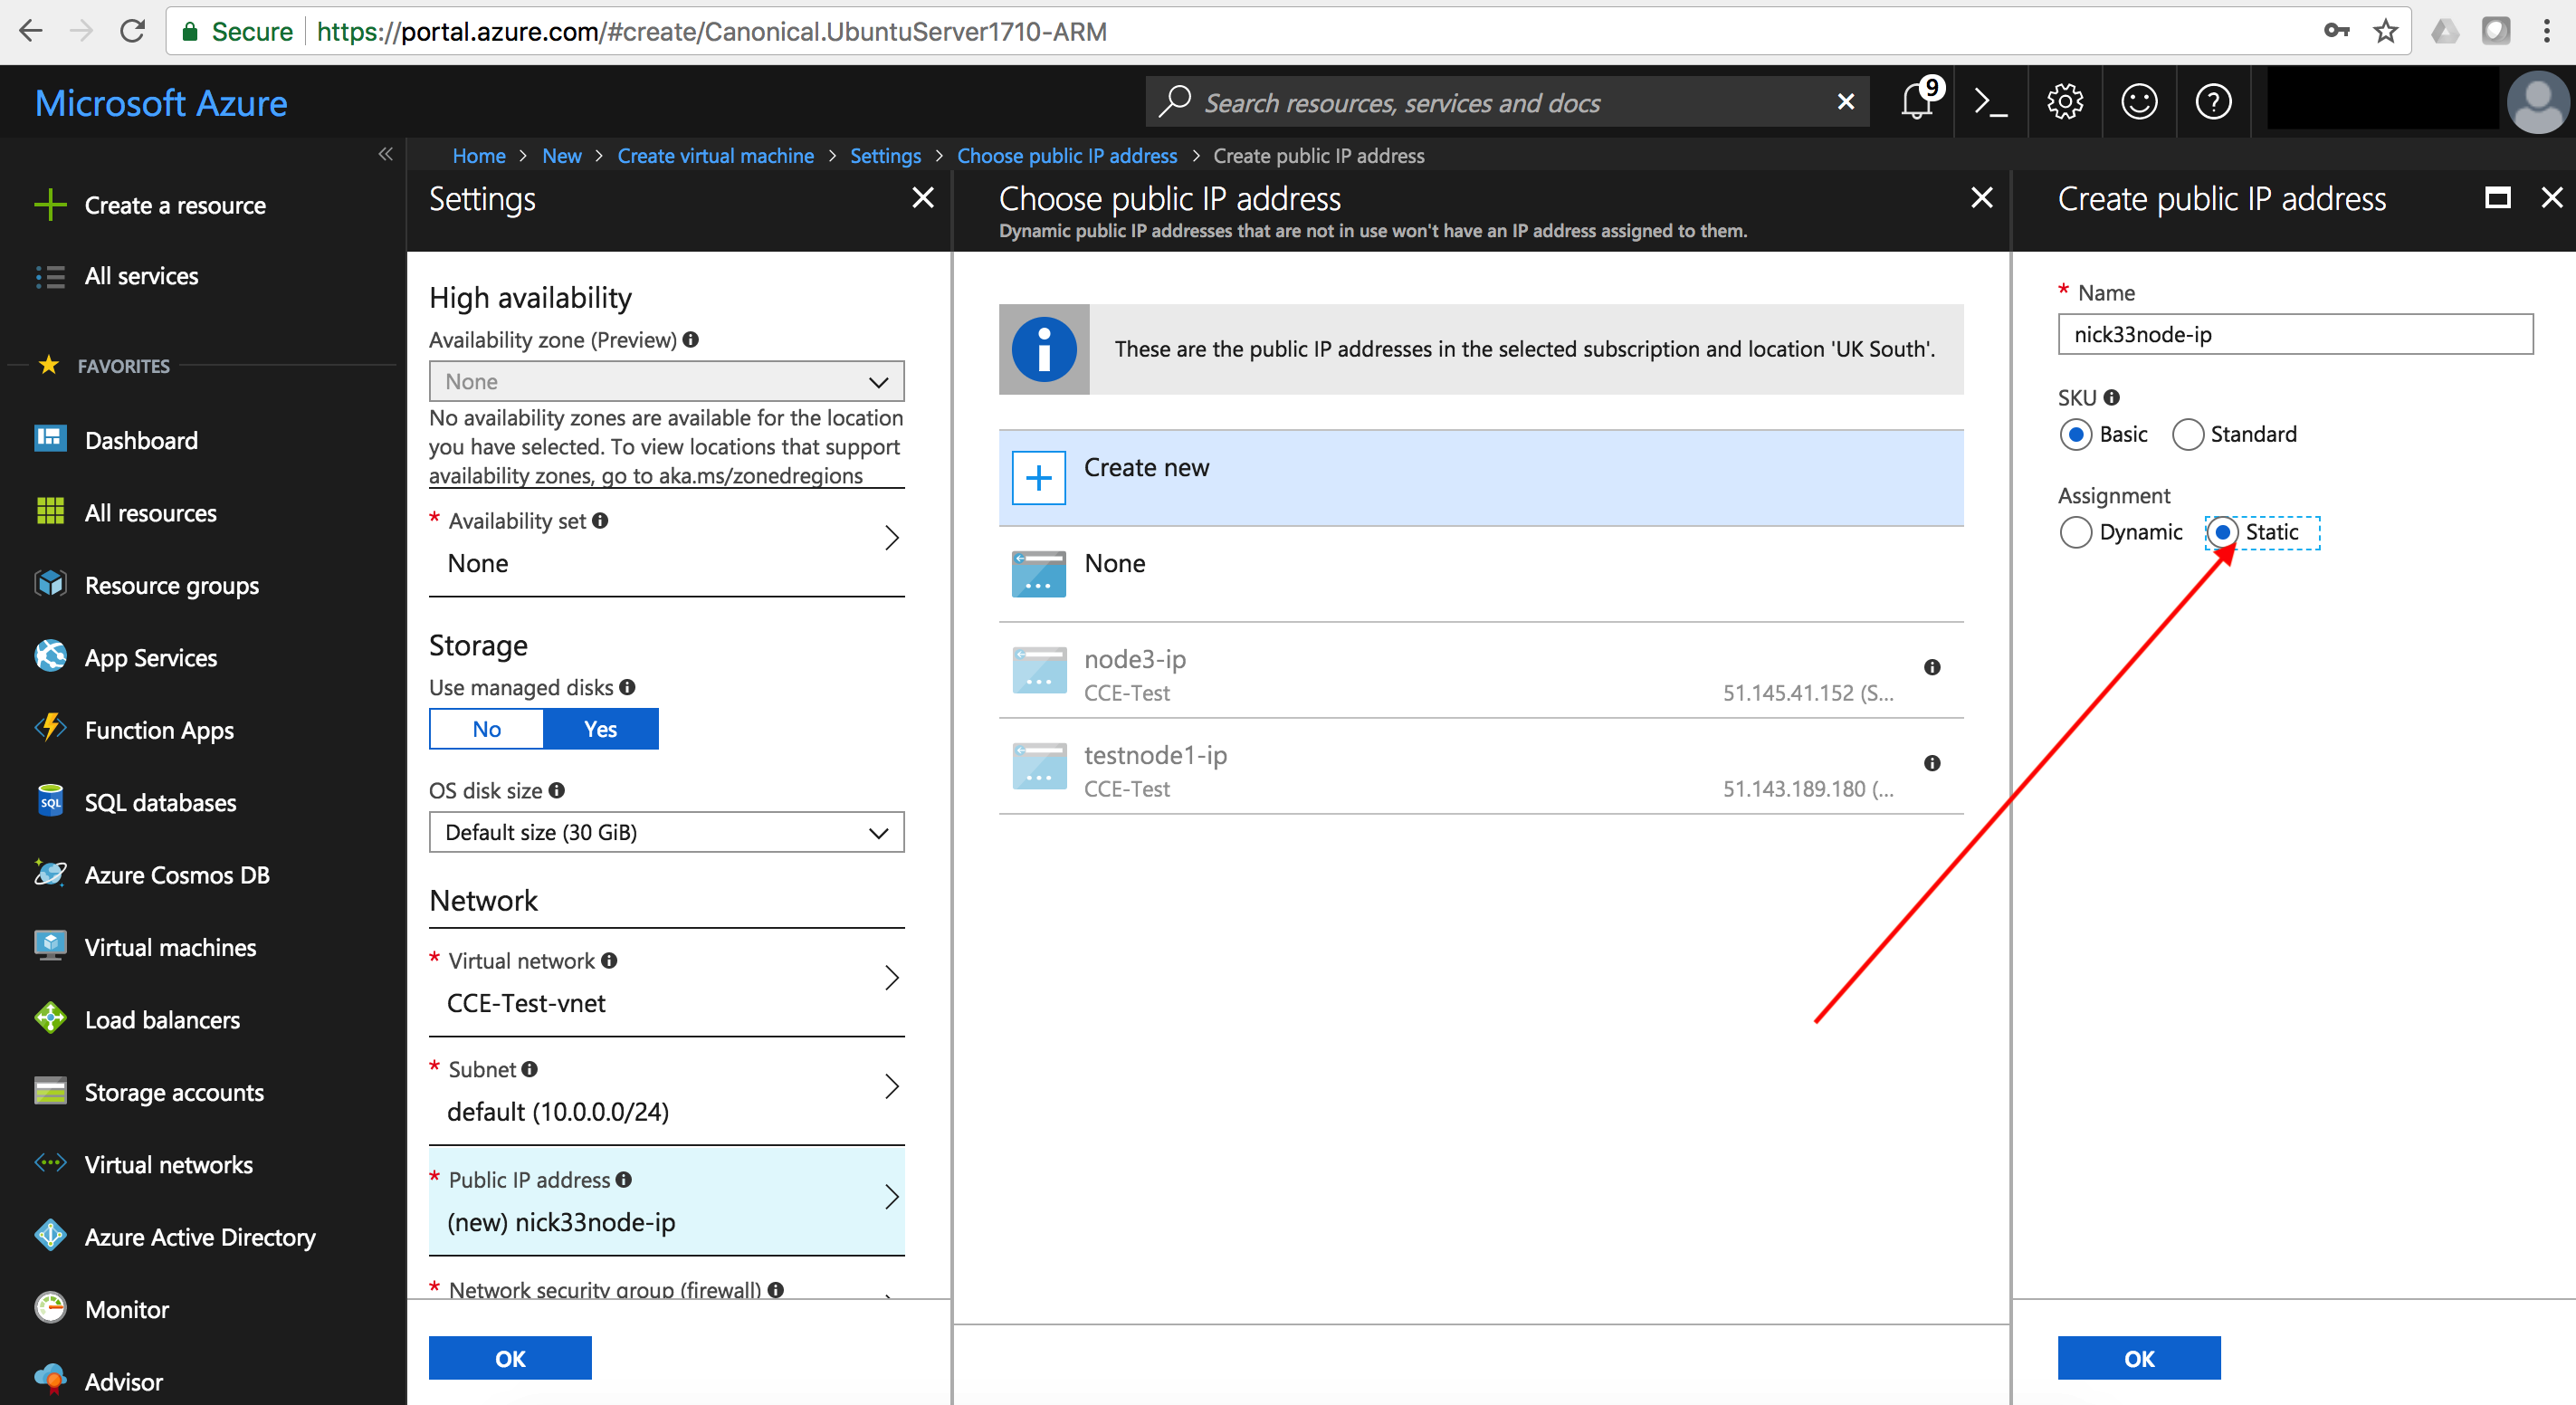
Task: Click the Virtual networks icon
Action: click(50, 1164)
